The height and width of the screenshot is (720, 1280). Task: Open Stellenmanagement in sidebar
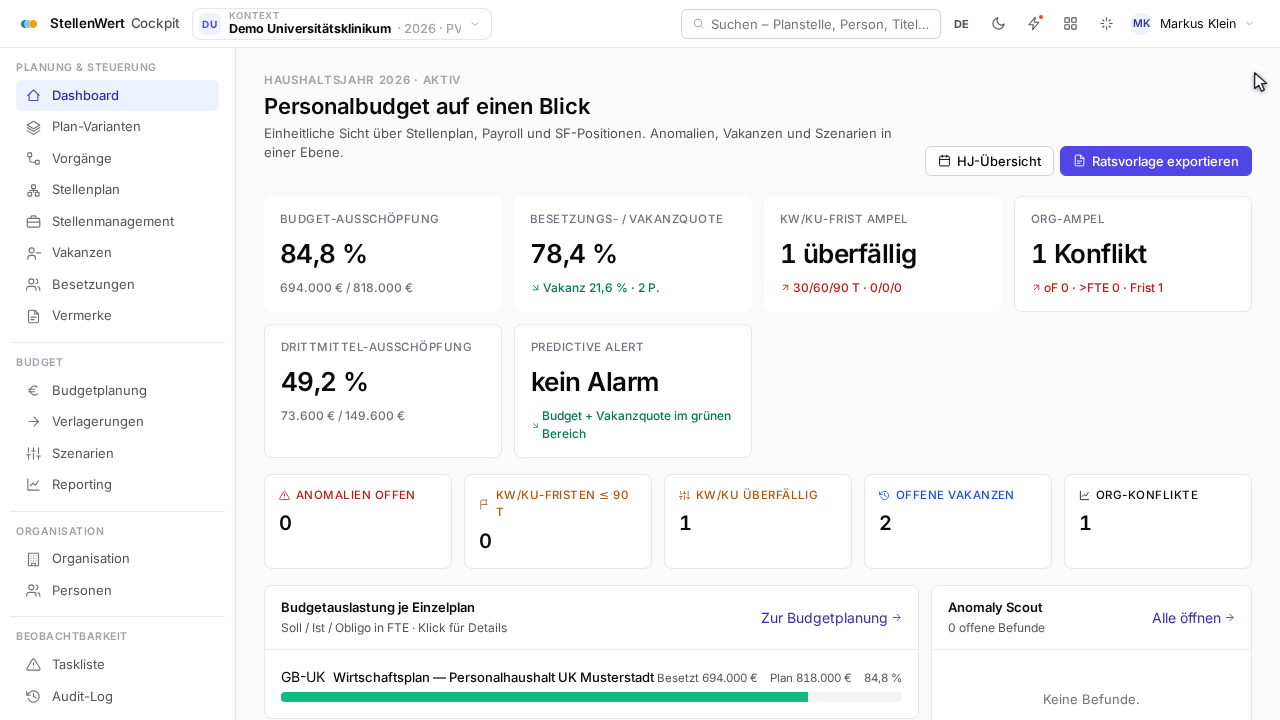[117, 221]
